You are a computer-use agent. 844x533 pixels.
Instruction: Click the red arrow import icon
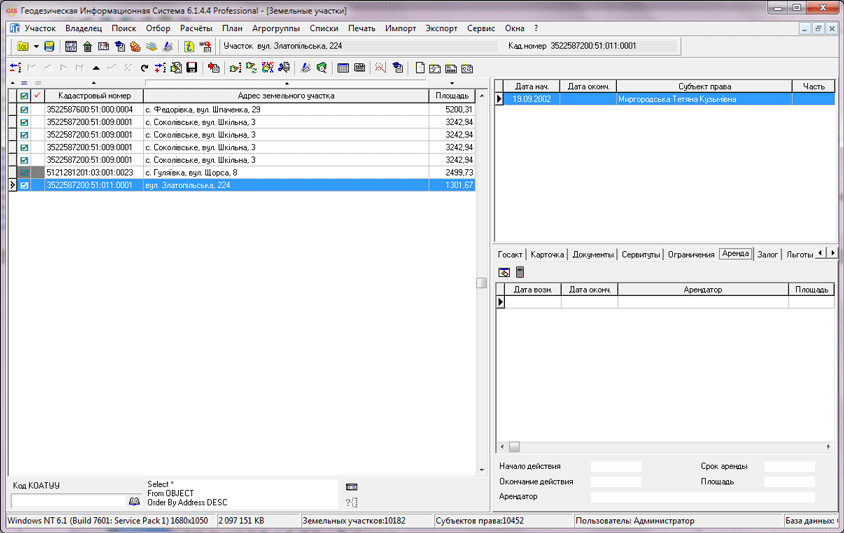(x=214, y=68)
